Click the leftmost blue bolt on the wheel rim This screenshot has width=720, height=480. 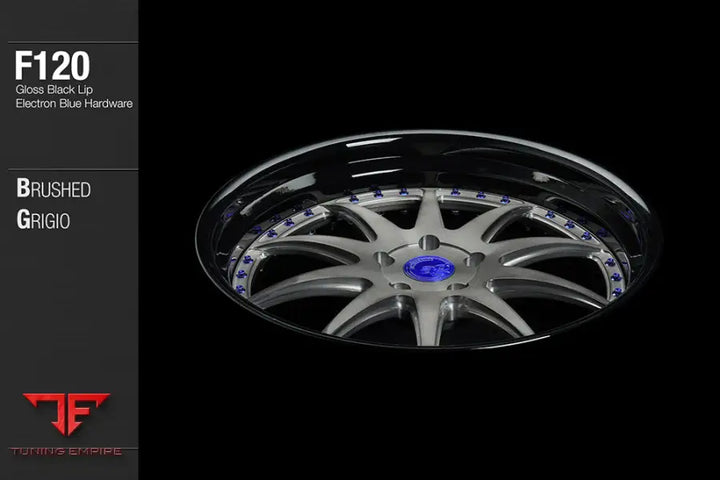pos(233,262)
